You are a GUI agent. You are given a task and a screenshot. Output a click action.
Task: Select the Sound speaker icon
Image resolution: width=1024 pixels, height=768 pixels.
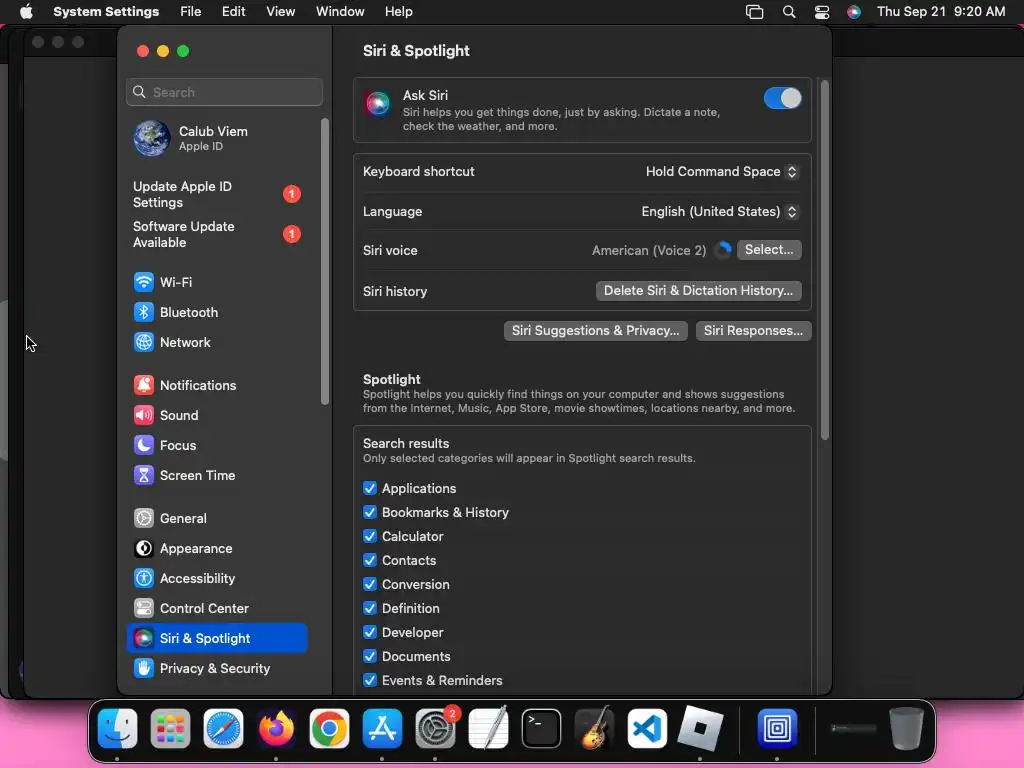coord(144,415)
